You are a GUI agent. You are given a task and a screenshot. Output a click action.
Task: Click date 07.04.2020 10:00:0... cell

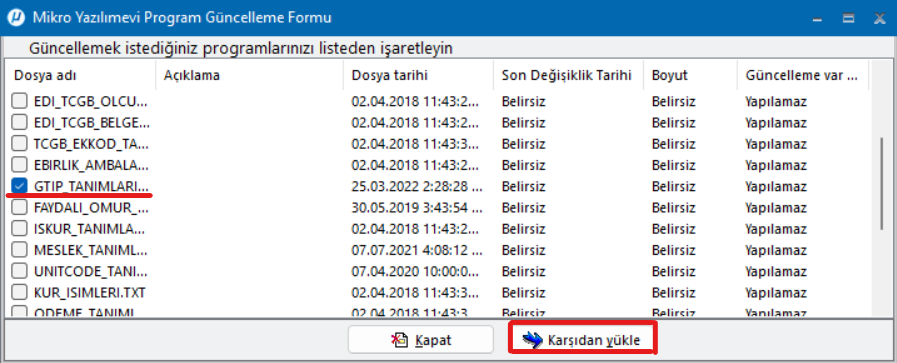(x=415, y=272)
